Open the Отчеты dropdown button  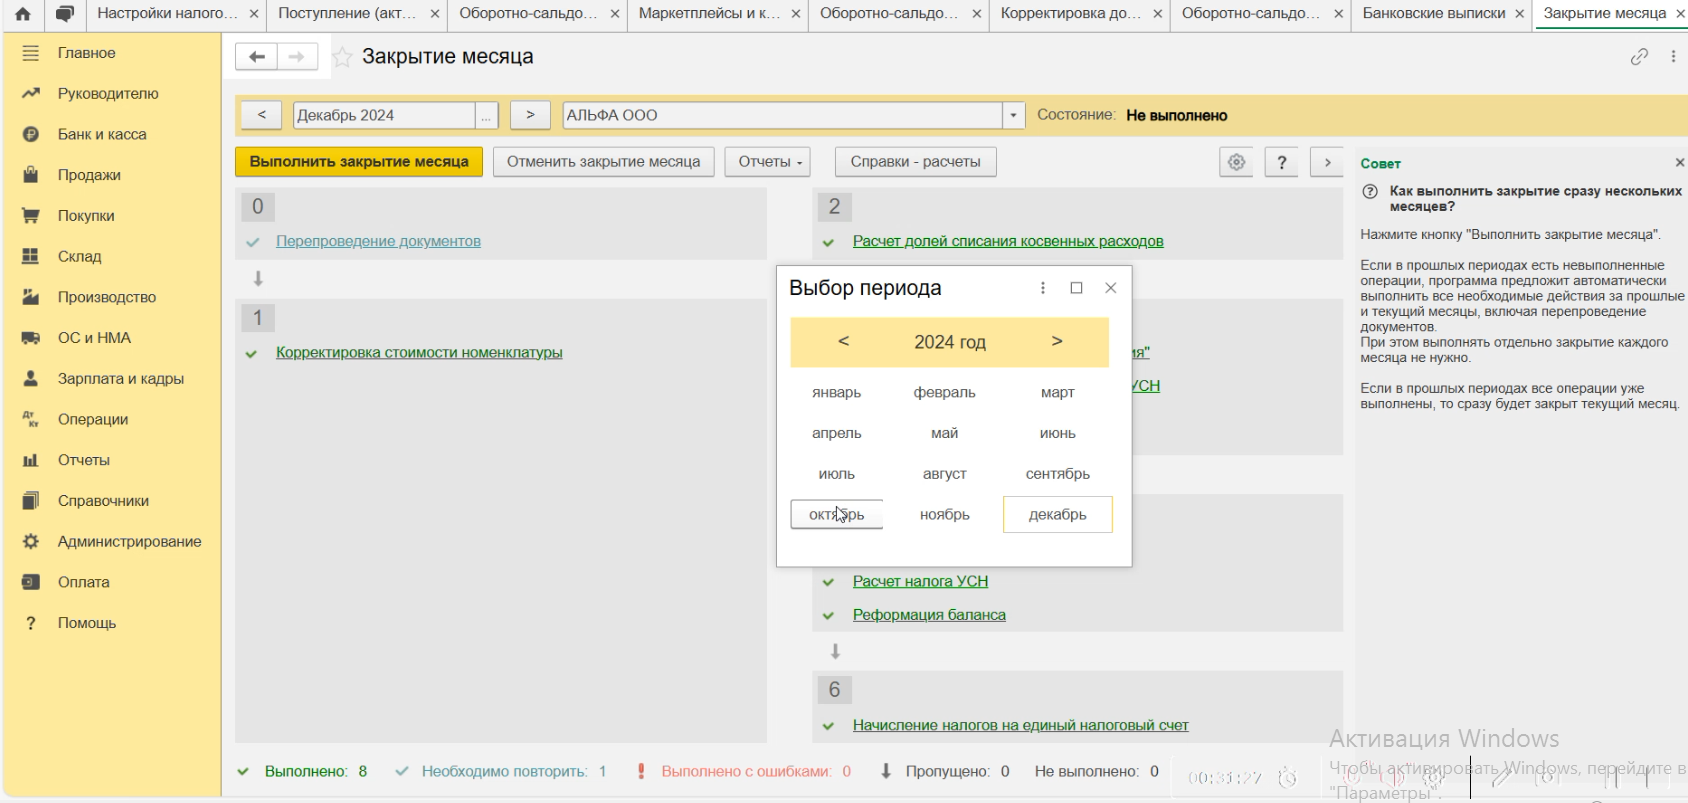click(x=769, y=162)
